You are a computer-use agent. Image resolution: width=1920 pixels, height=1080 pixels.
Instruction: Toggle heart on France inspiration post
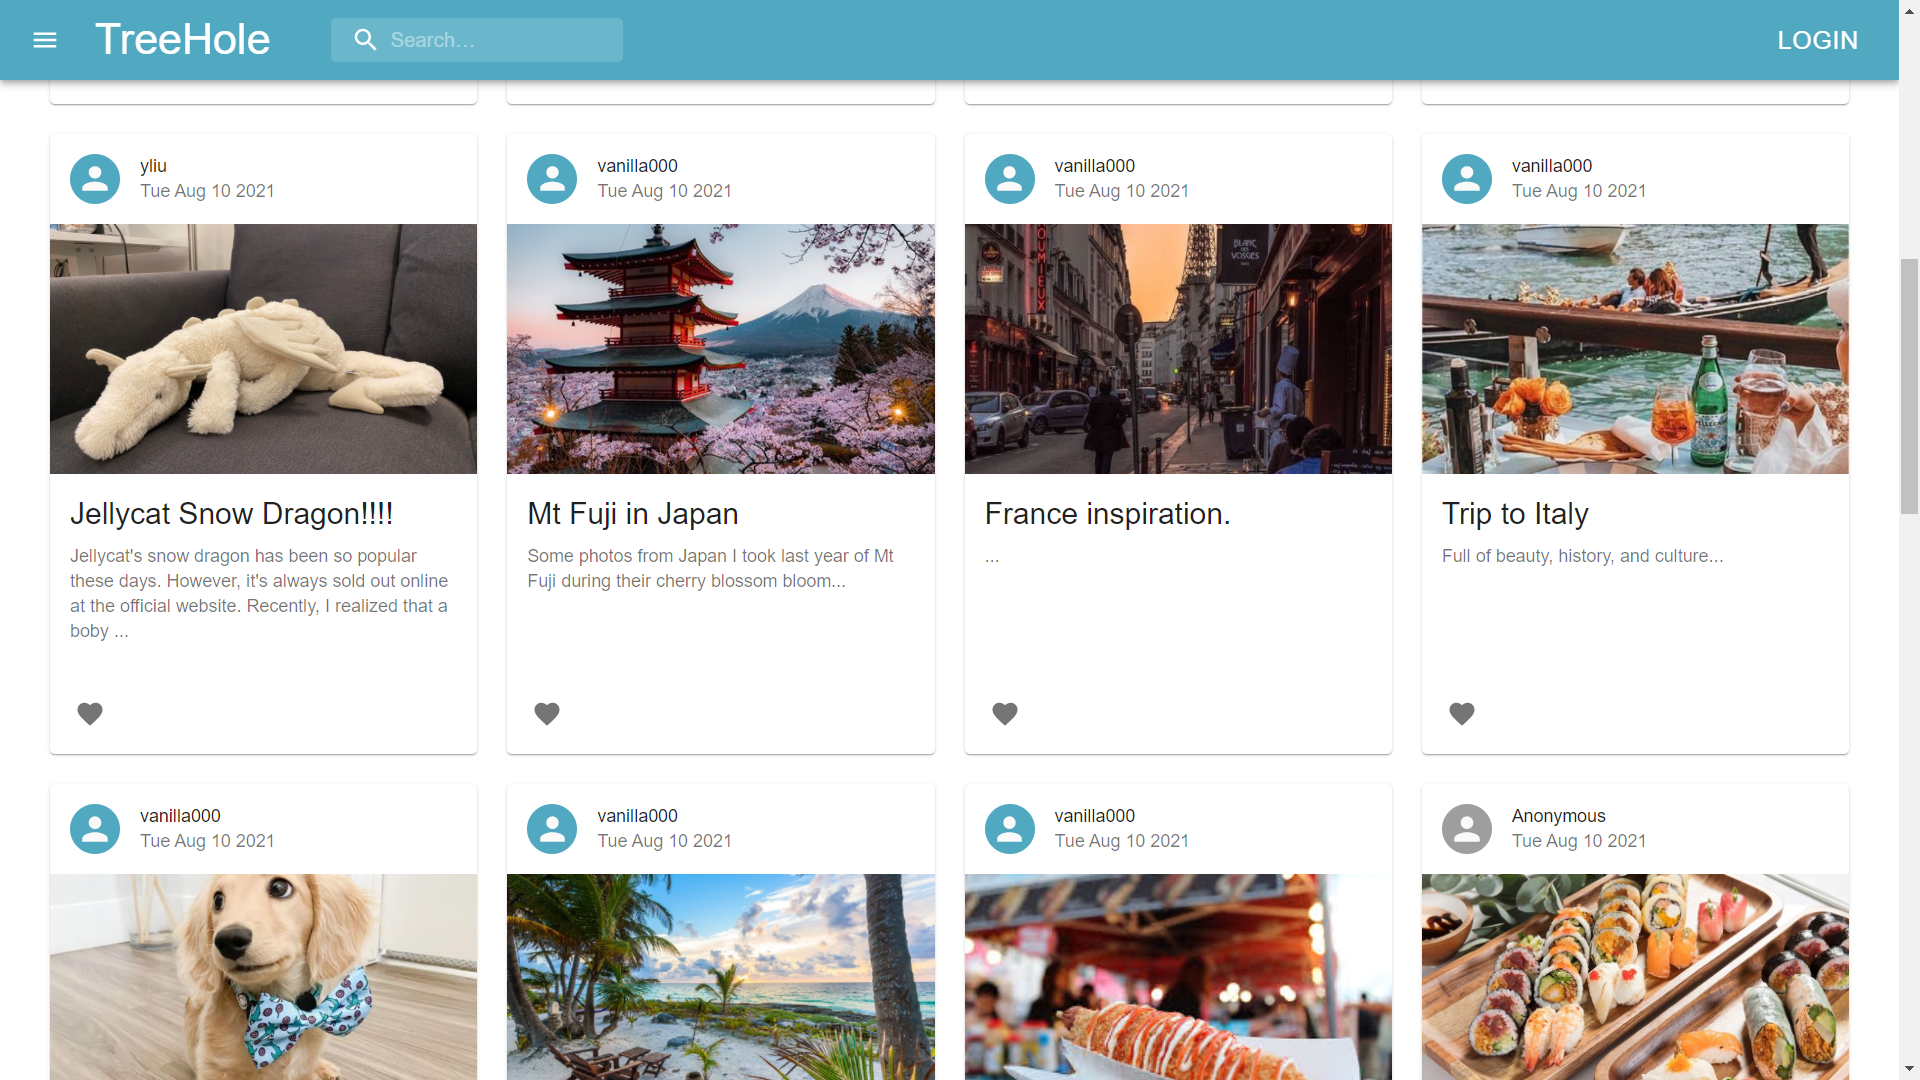[x=1004, y=713]
